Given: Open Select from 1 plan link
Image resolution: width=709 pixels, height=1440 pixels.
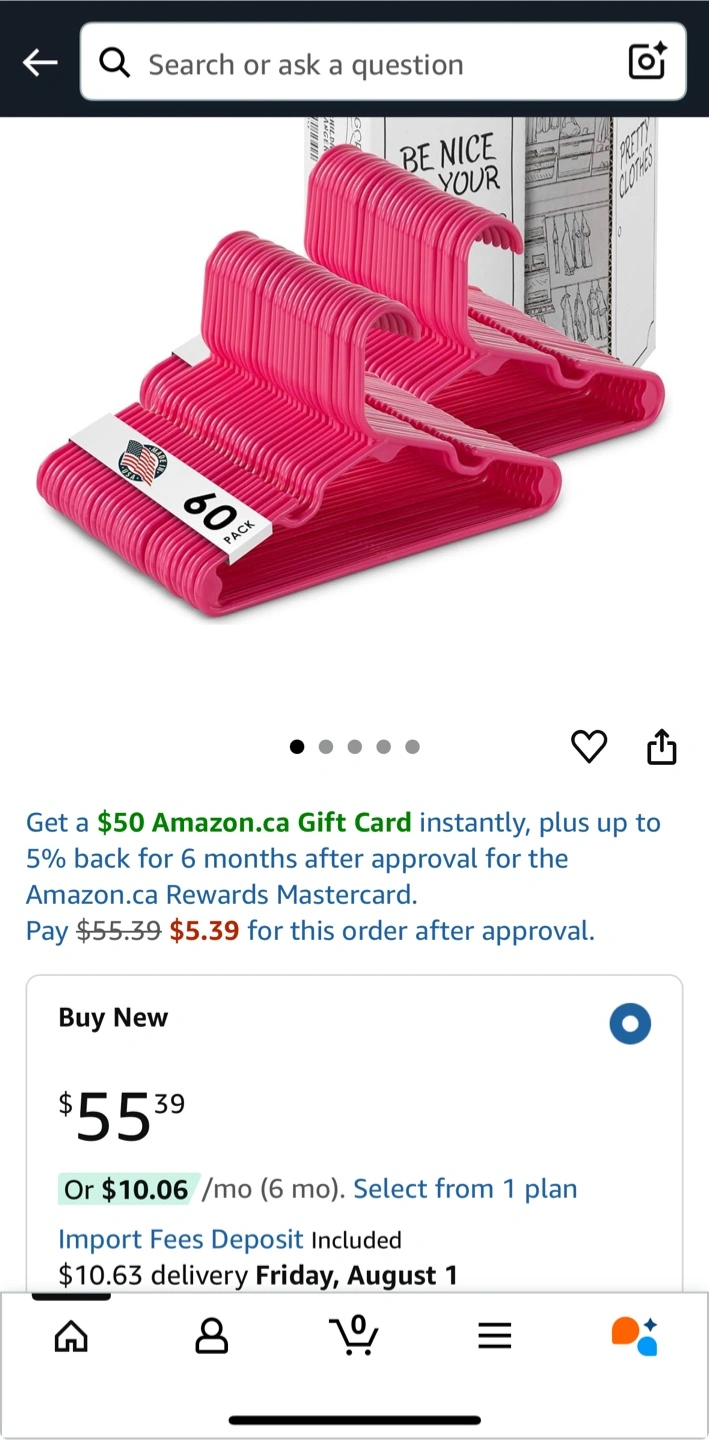Looking at the screenshot, I should (x=465, y=1189).
